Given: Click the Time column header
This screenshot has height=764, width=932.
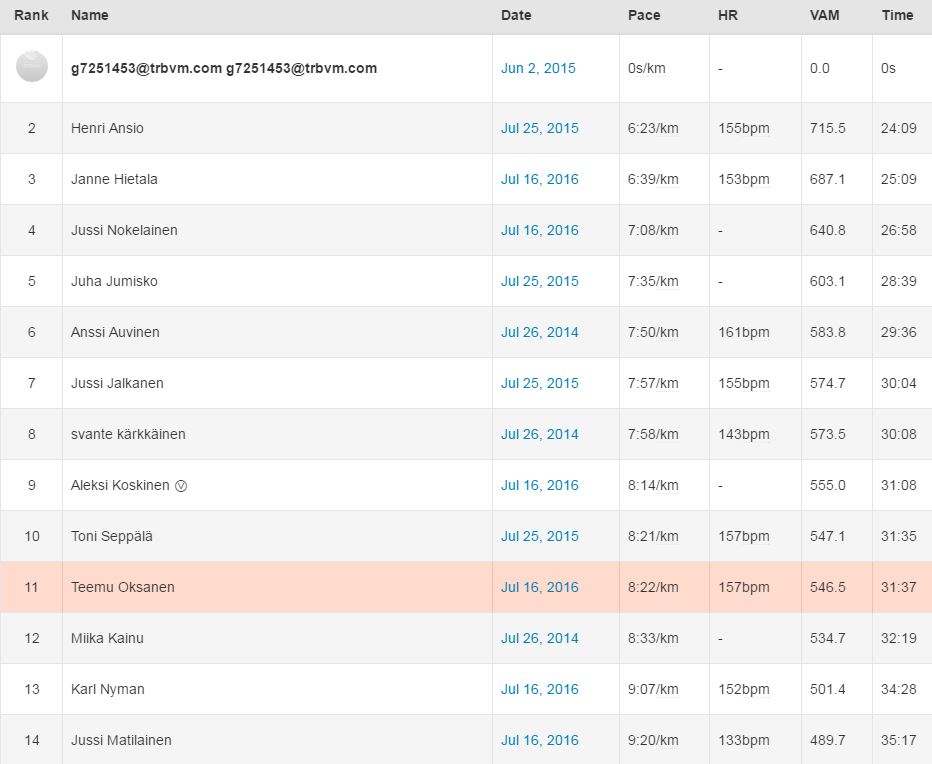Looking at the screenshot, I should tap(897, 15).
